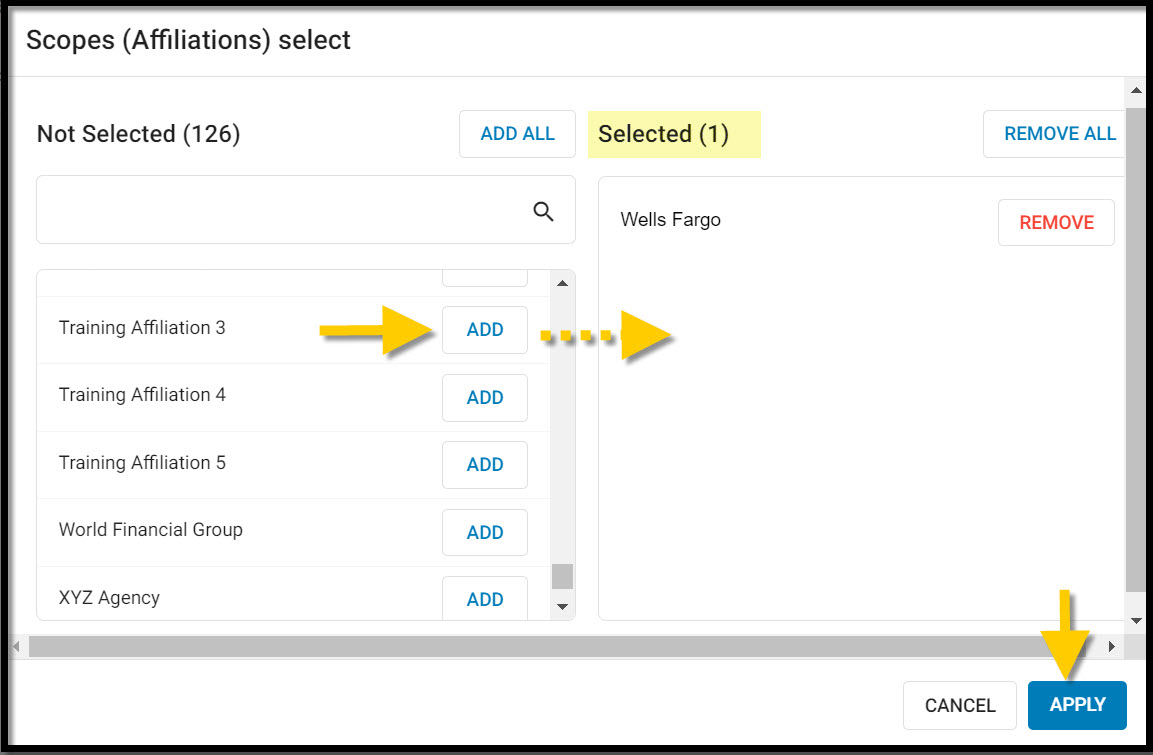This screenshot has width=1153, height=755.
Task: Add Training Affiliation 5
Action: (485, 465)
